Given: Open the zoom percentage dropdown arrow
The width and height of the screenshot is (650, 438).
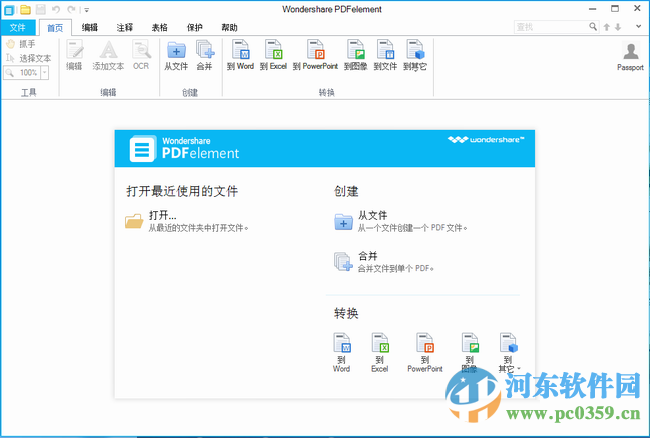Looking at the screenshot, I should tap(44, 73).
